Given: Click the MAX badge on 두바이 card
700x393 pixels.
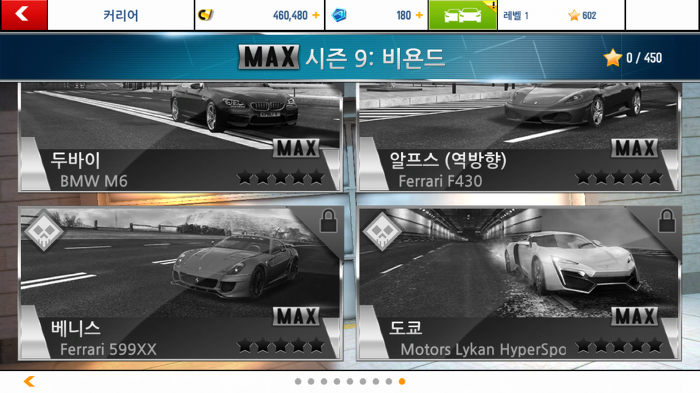Looking at the screenshot, I should pos(296,148).
